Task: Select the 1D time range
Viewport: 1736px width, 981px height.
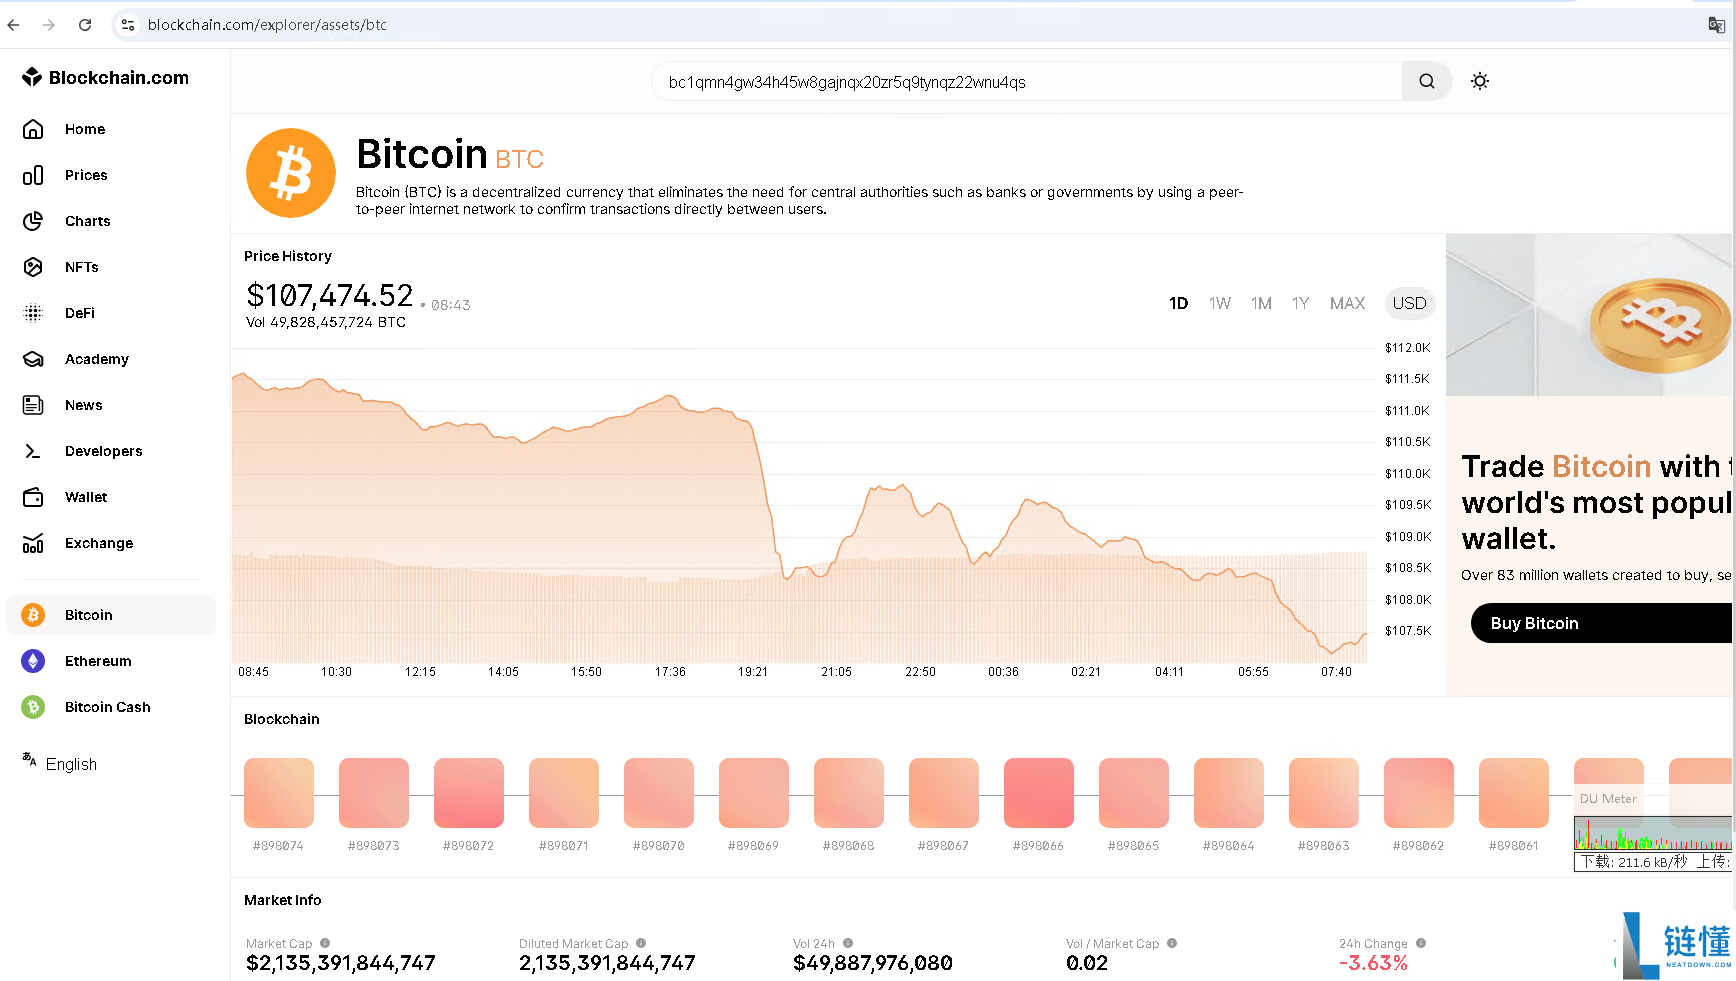Action: coord(1179,303)
